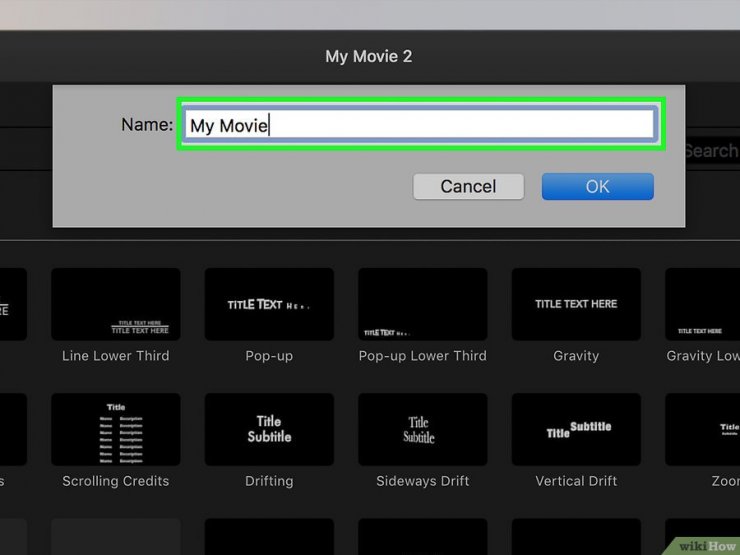Select the Scrolling Credits title thumbnail
The image size is (740, 555).
[x=116, y=429]
